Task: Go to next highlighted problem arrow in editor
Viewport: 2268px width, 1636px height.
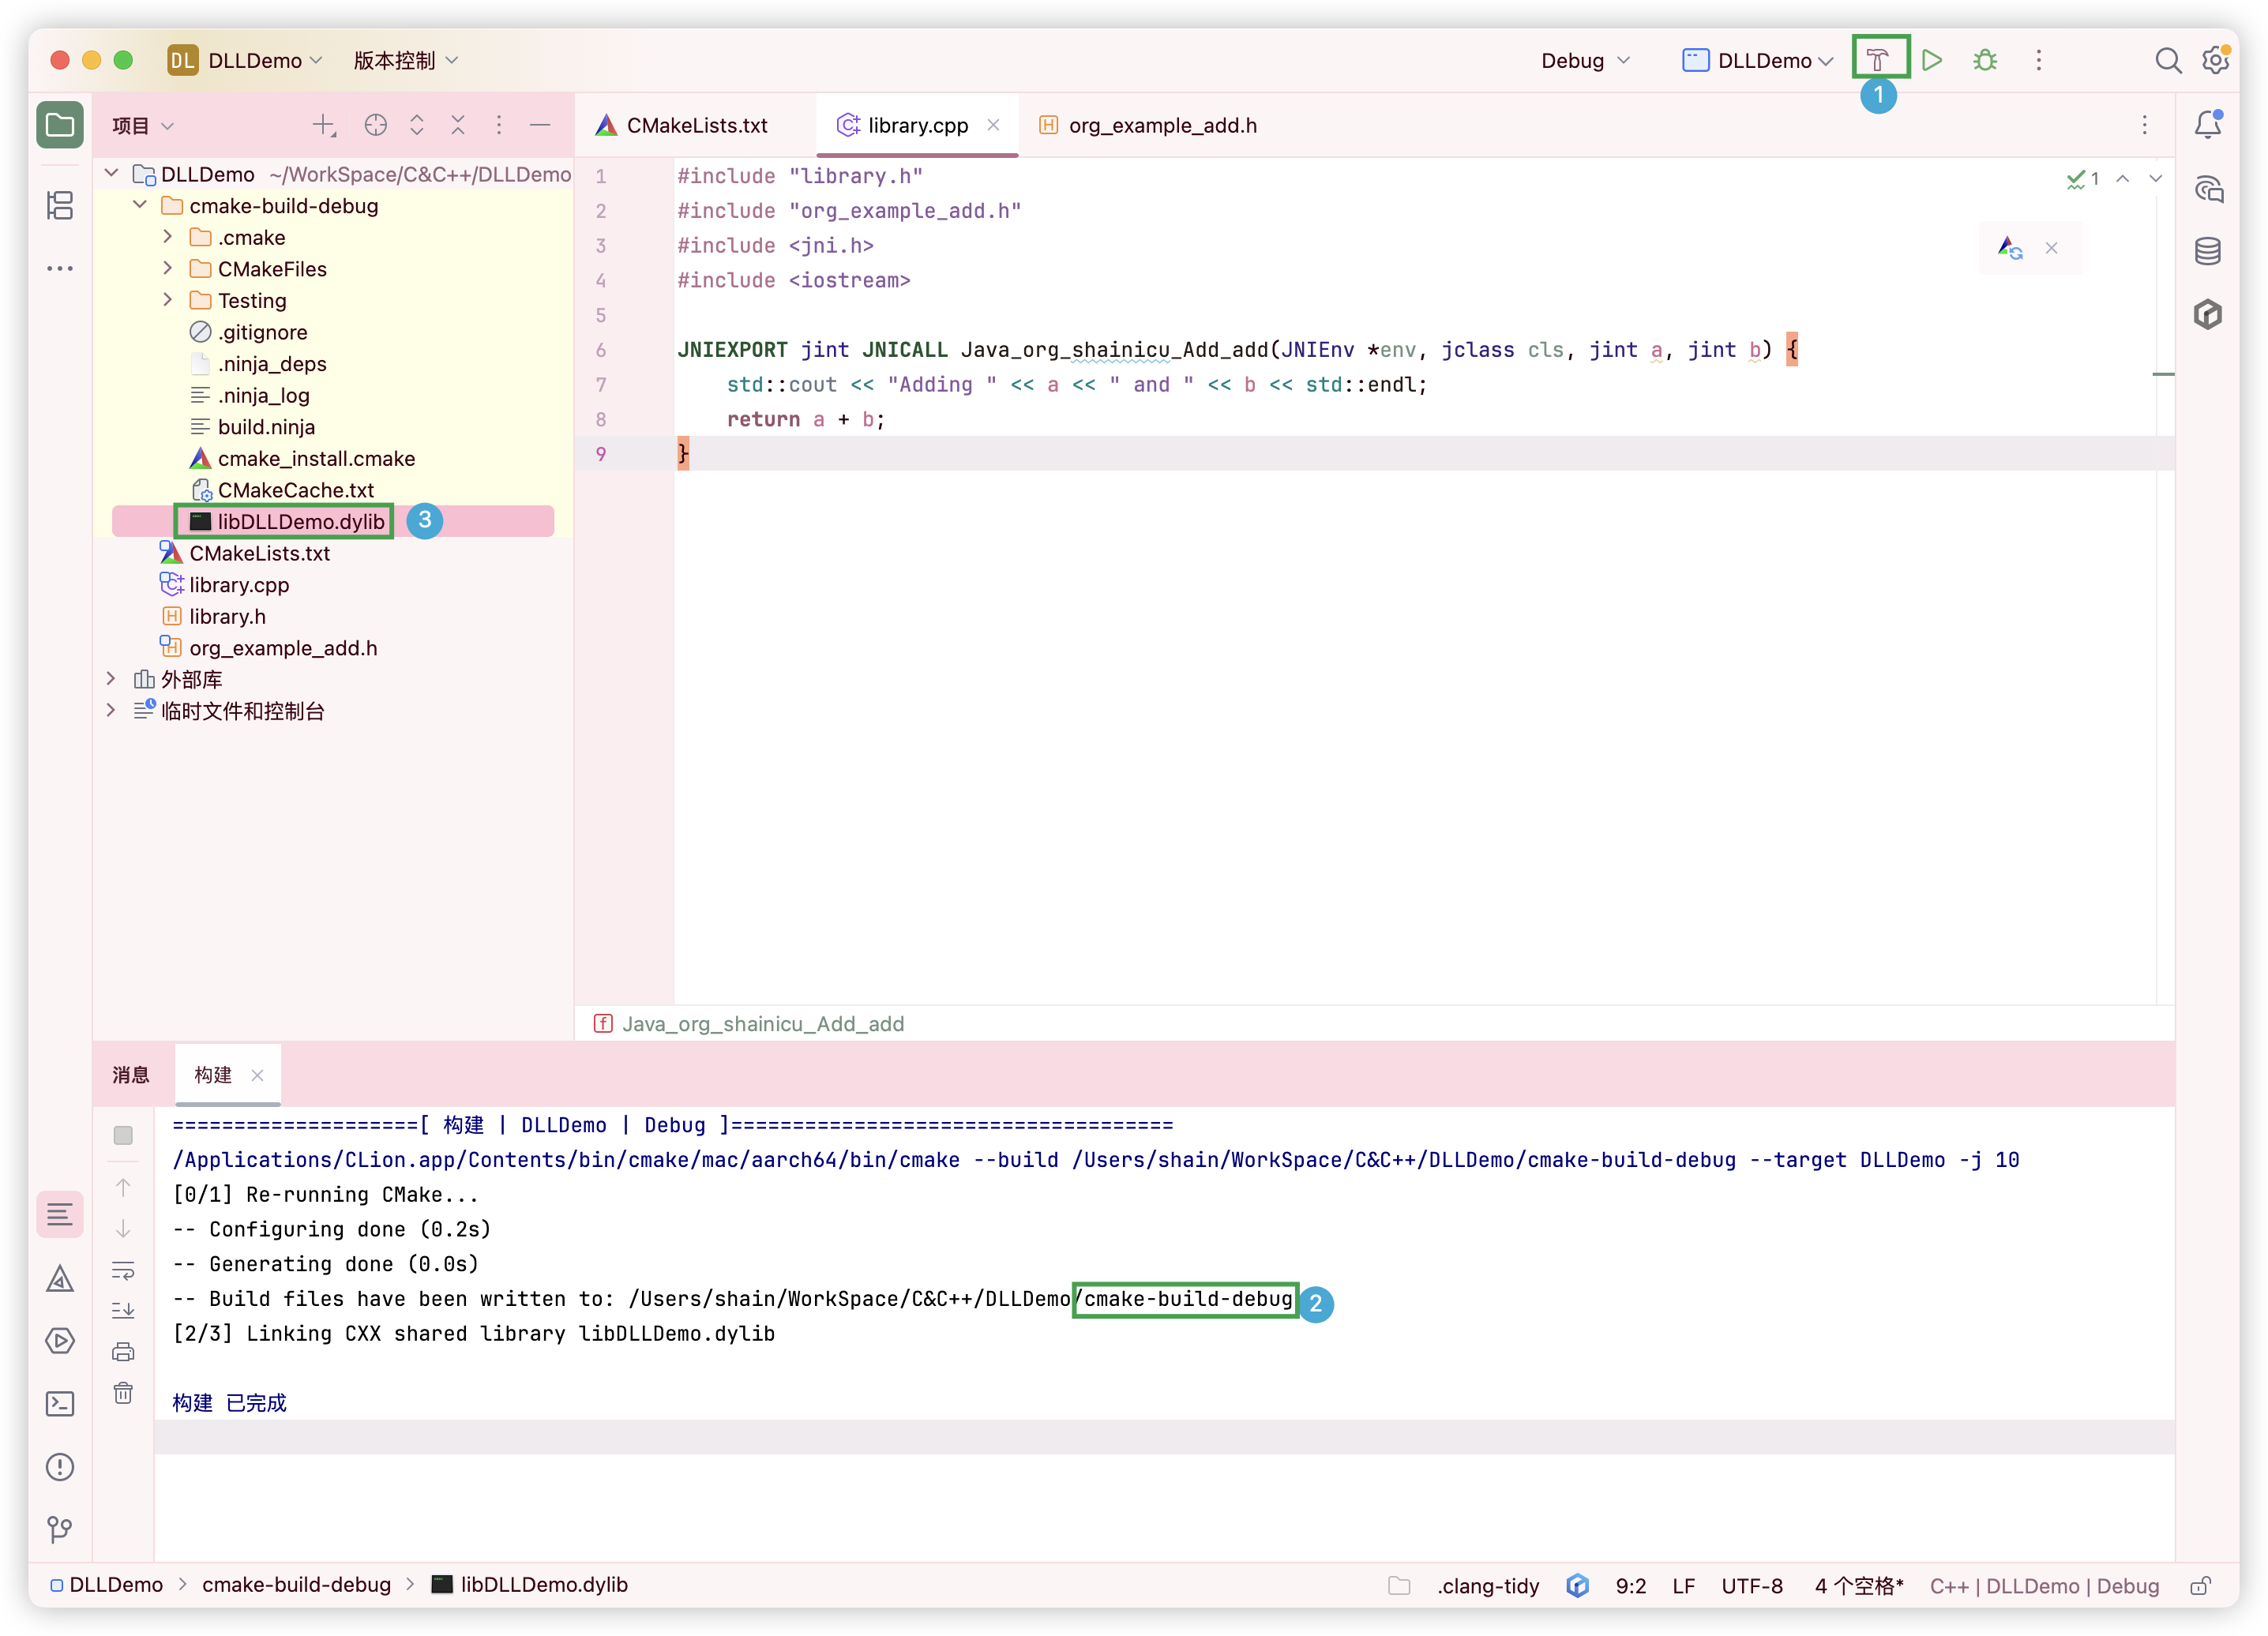Action: tap(2156, 178)
